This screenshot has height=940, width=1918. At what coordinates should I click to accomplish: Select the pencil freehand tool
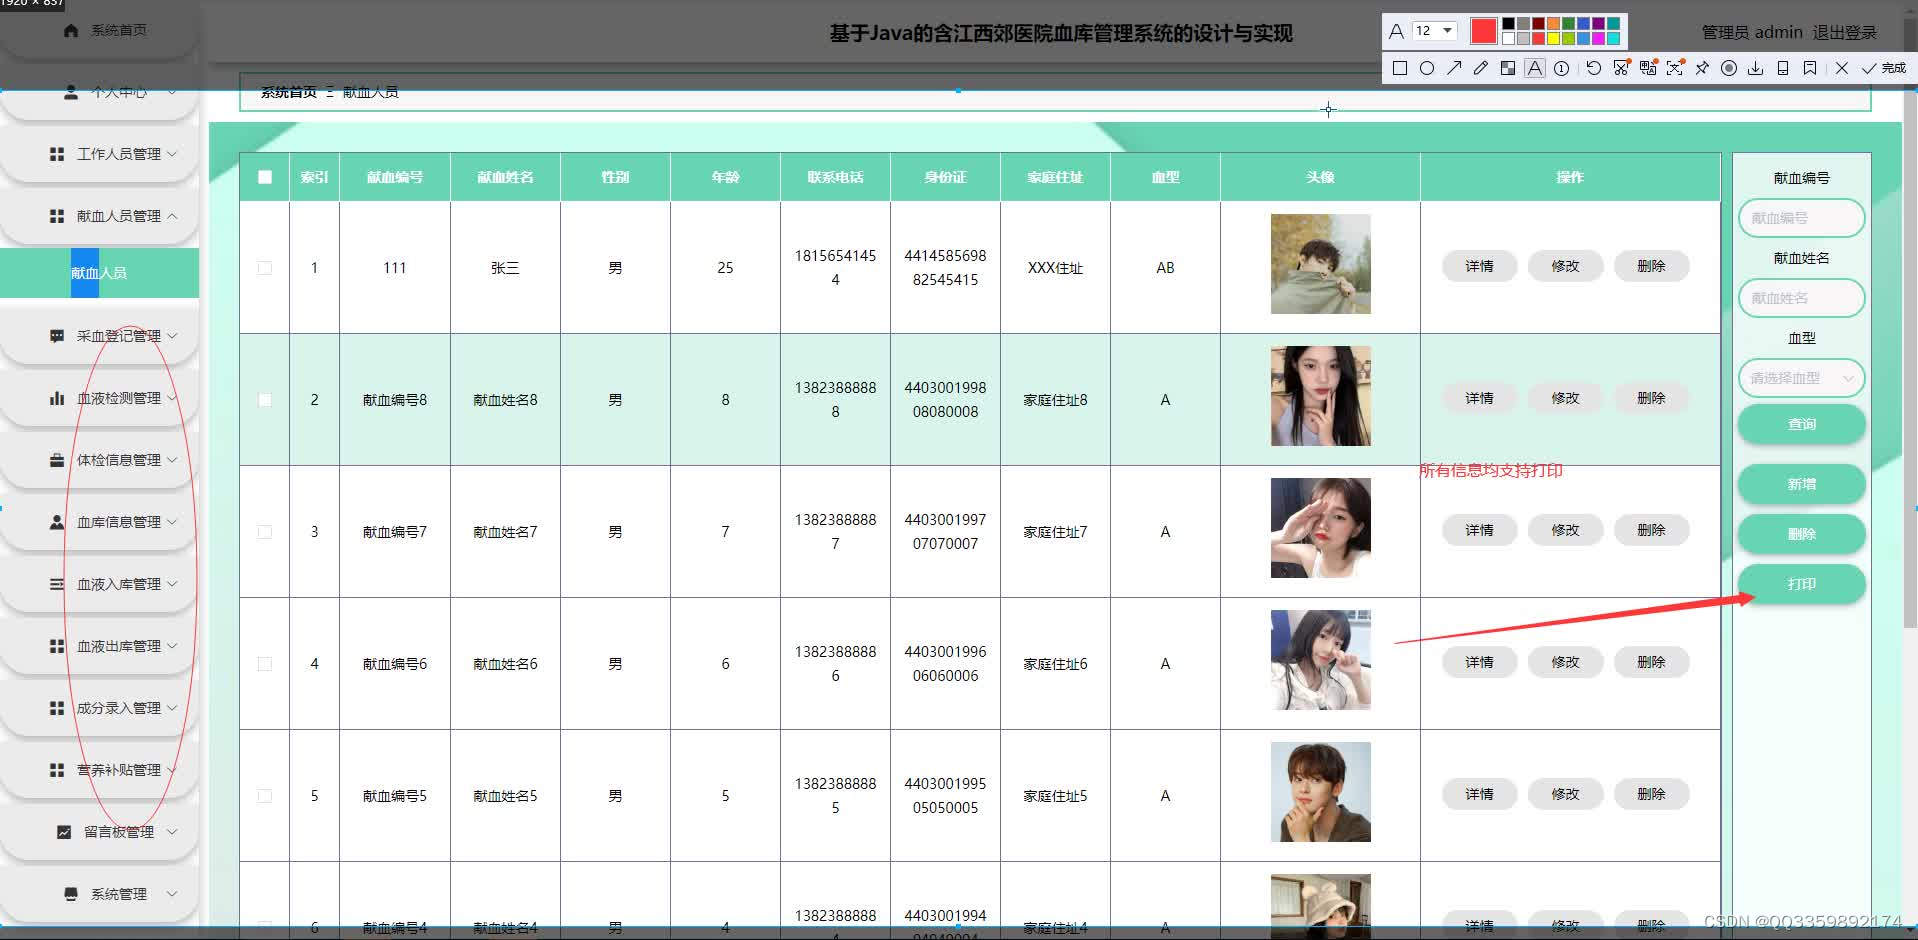coord(1481,68)
